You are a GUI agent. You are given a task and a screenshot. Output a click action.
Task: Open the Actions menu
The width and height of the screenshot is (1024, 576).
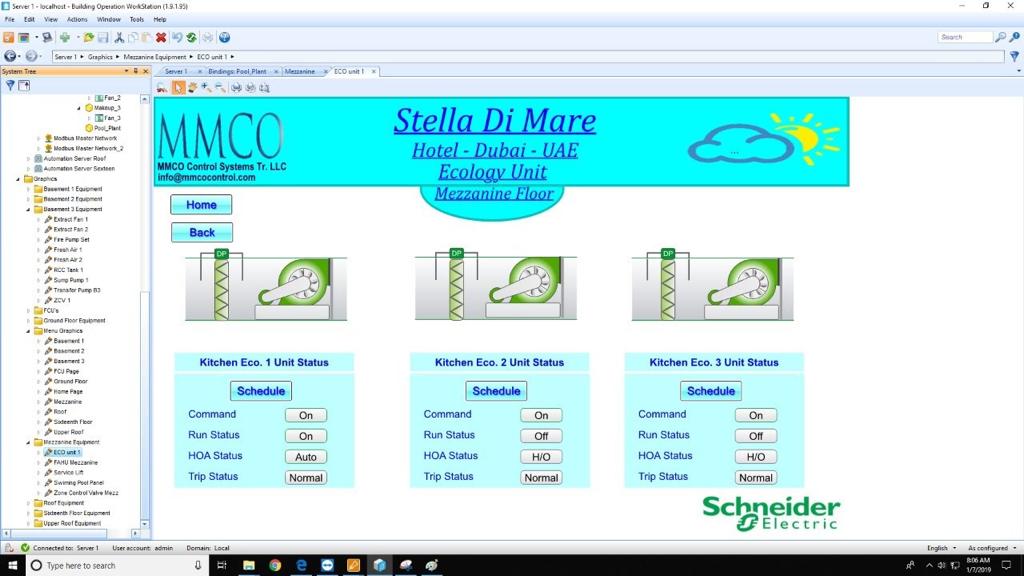tap(77, 20)
